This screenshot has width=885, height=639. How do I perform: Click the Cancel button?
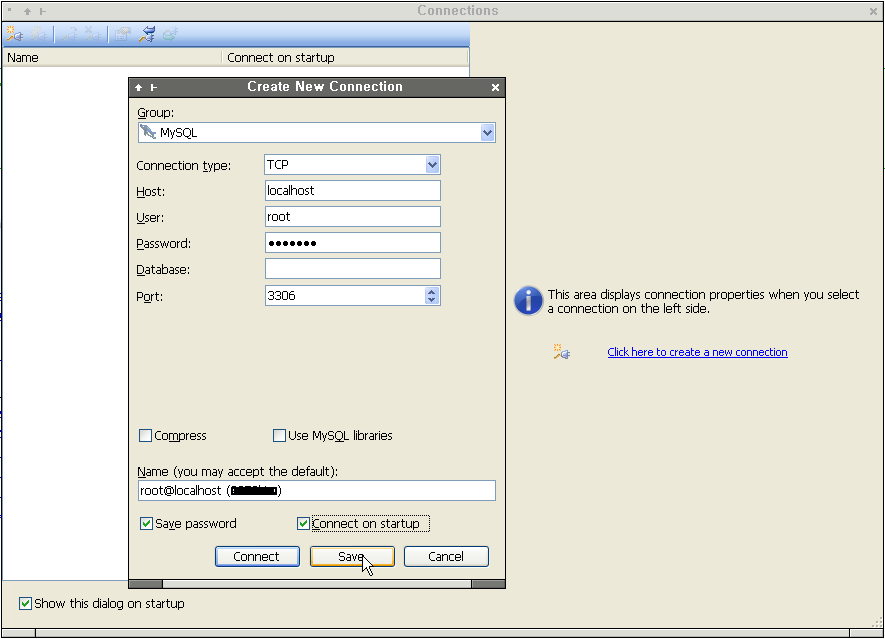(446, 557)
